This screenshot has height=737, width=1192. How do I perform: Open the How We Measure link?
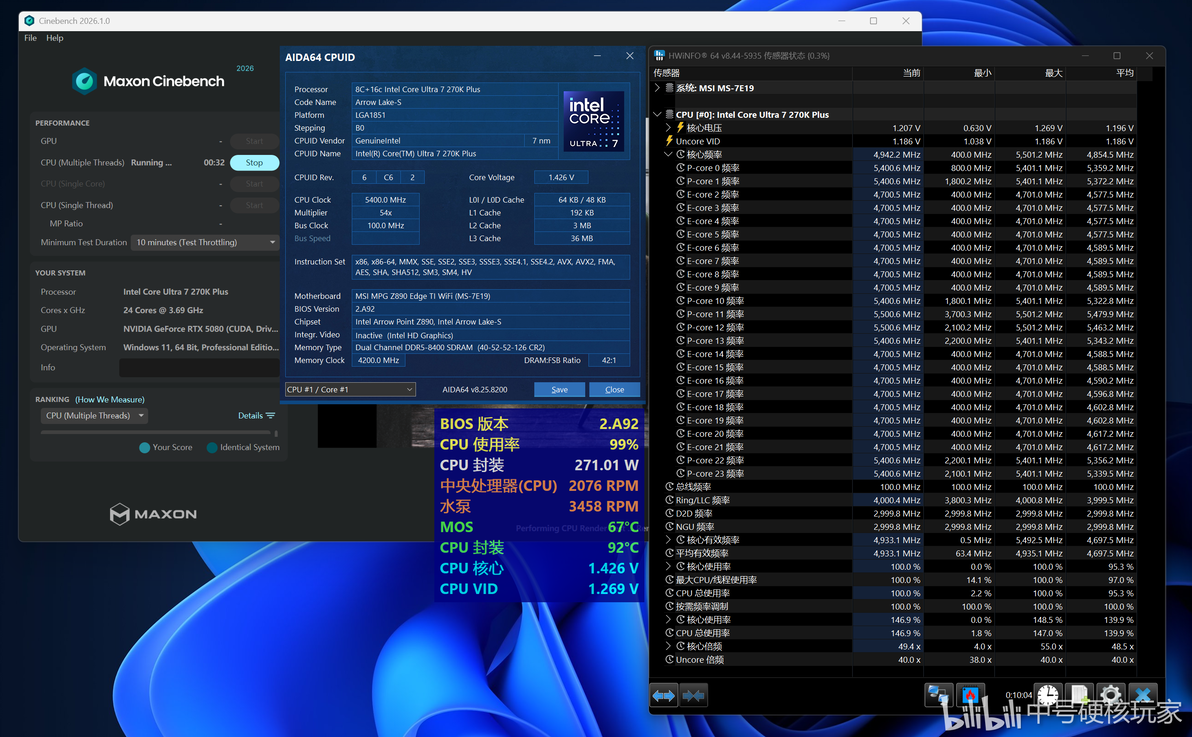tap(109, 399)
